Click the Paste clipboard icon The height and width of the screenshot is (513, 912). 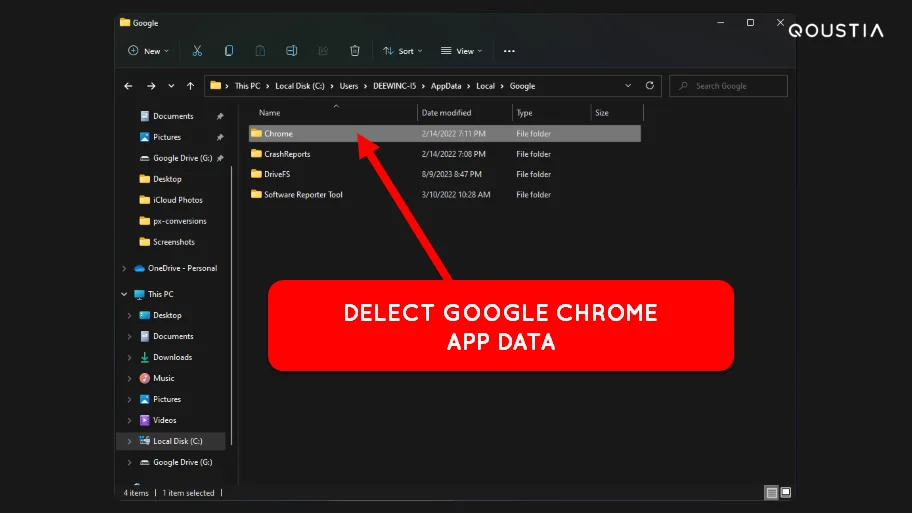pyautogui.click(x=260, y=51)
